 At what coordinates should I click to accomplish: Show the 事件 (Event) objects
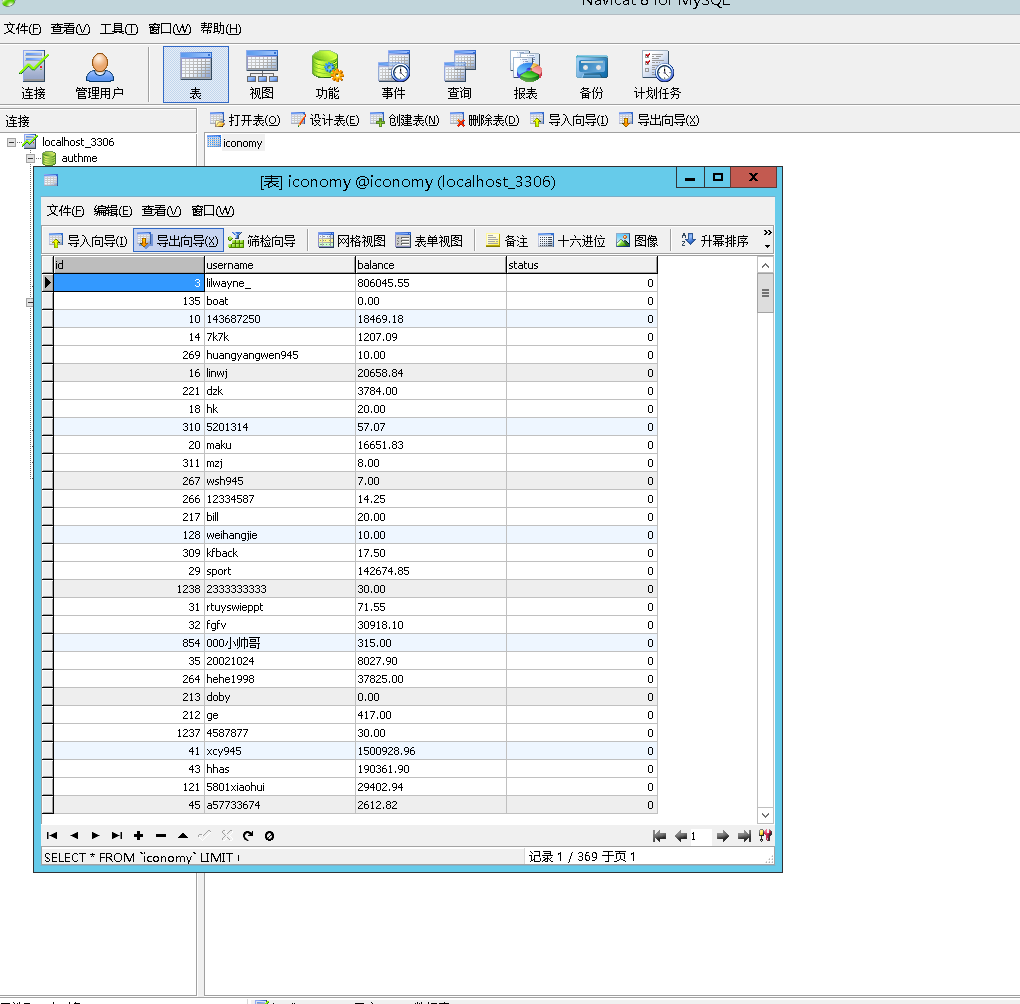click(x=394, y=75)
